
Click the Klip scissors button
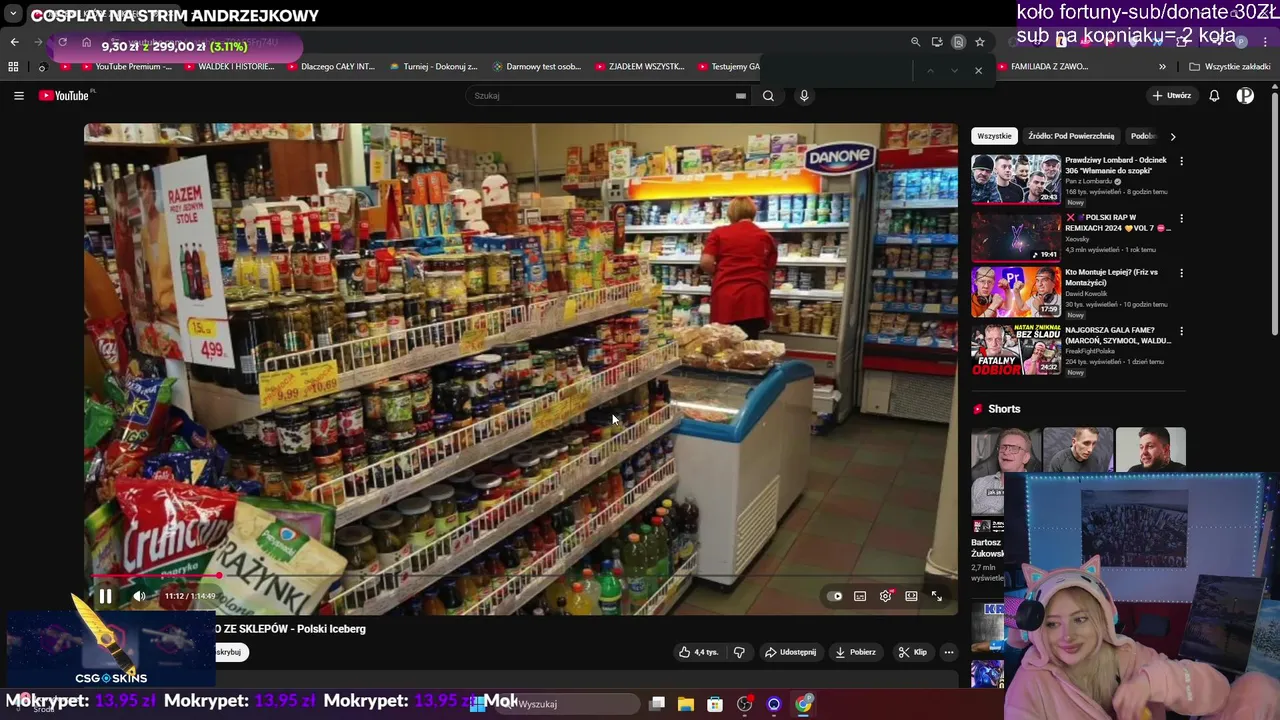click(x=912, y=652)
